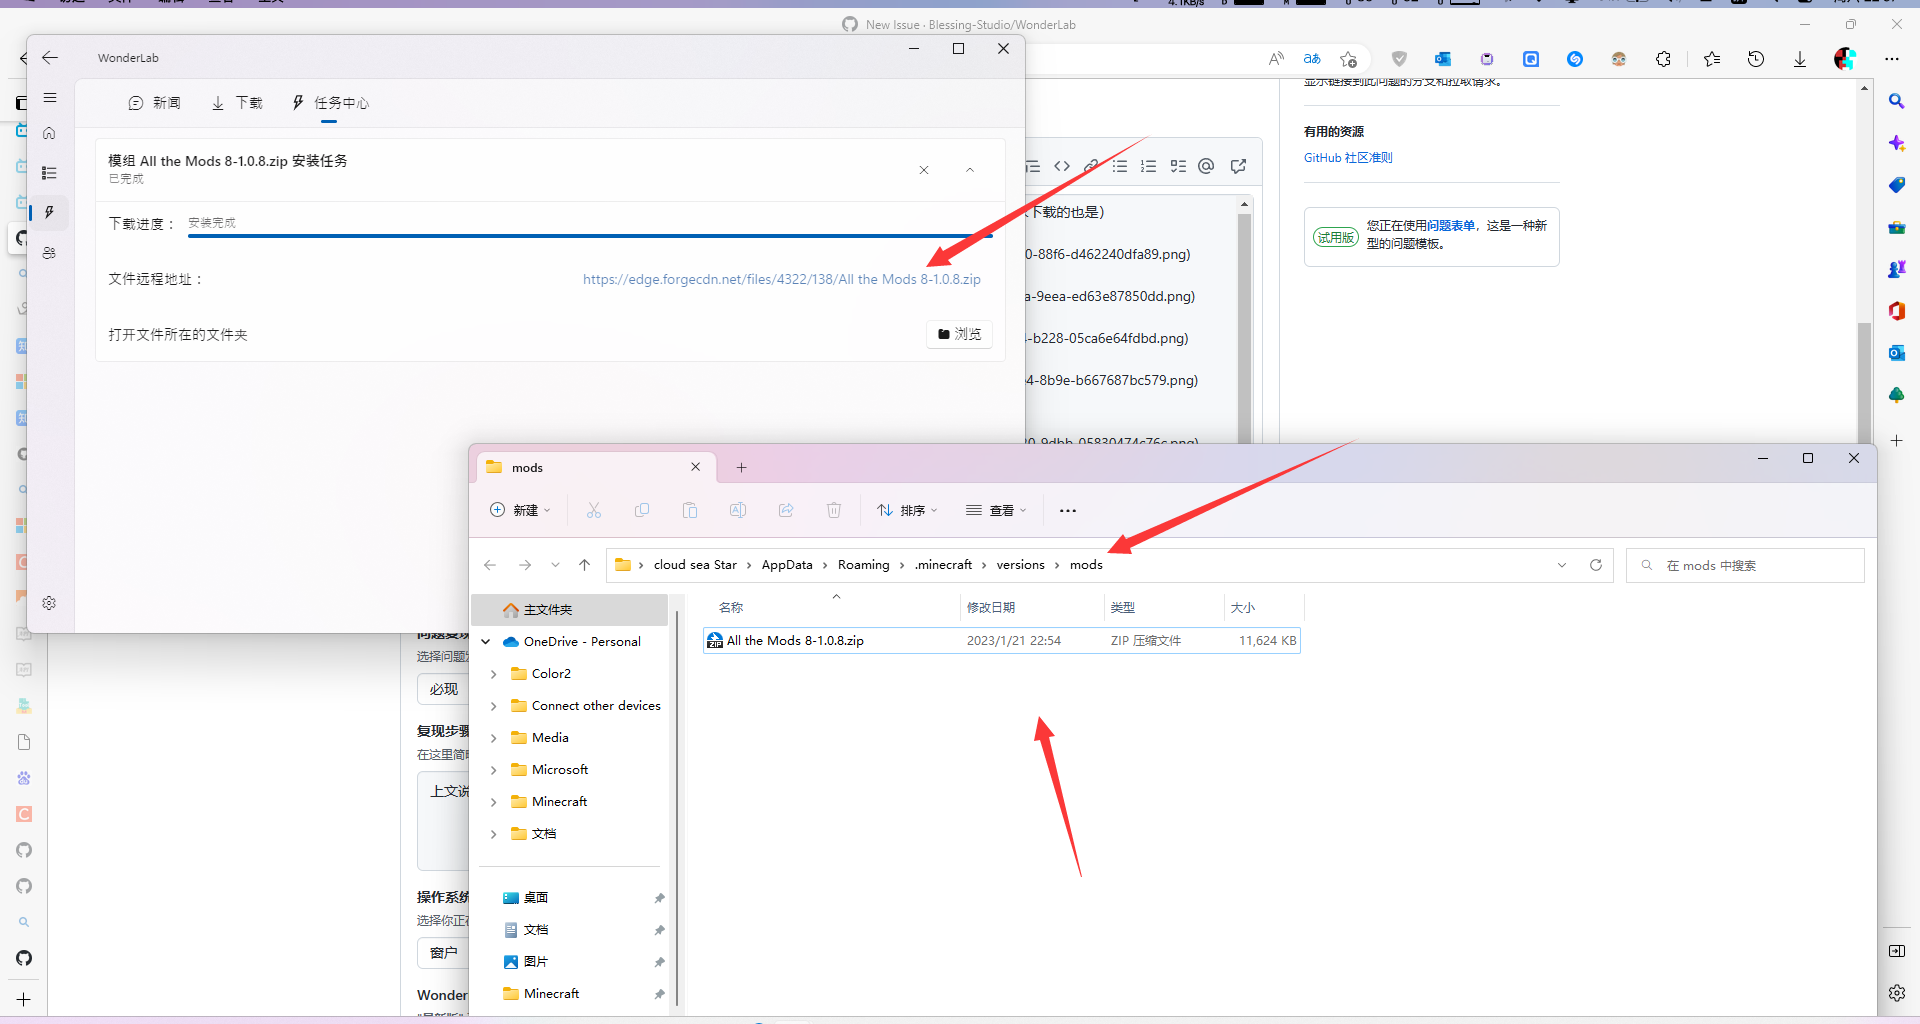Open Edge Downloads from the browser toolbar
The image size is (1920, 1024).
[x=1800, y=59]
